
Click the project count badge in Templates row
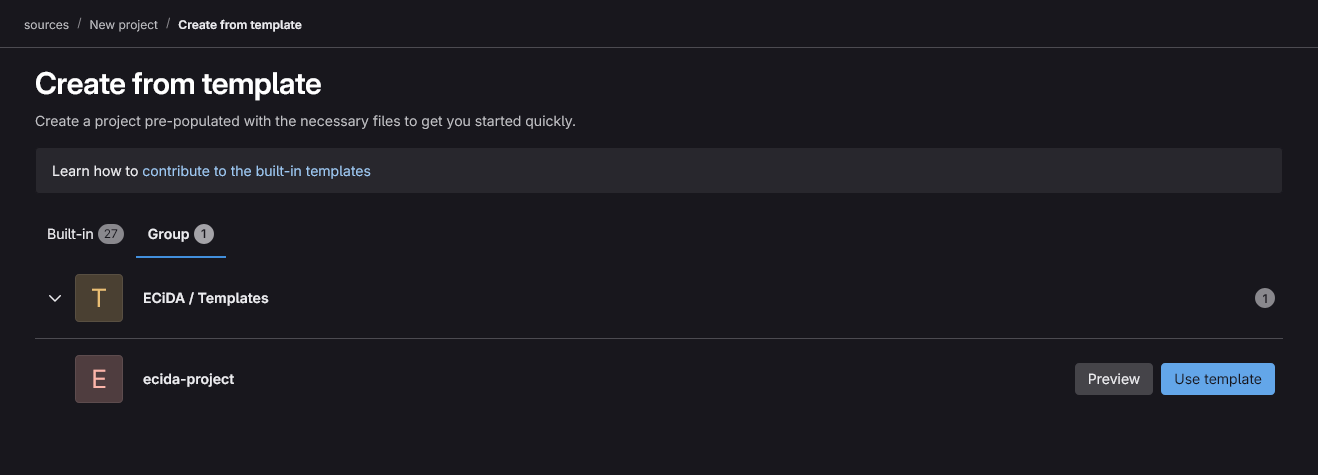1265,298
